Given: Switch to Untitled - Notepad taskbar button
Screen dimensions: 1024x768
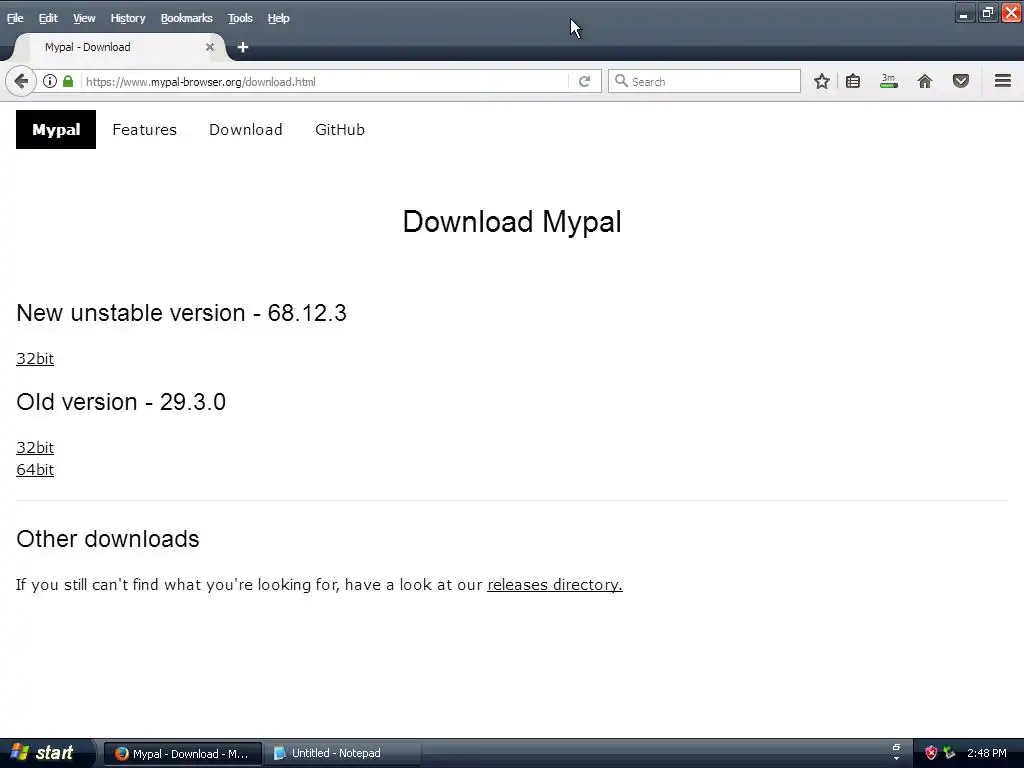Looking at the screenshot, I should pos(342,753).
